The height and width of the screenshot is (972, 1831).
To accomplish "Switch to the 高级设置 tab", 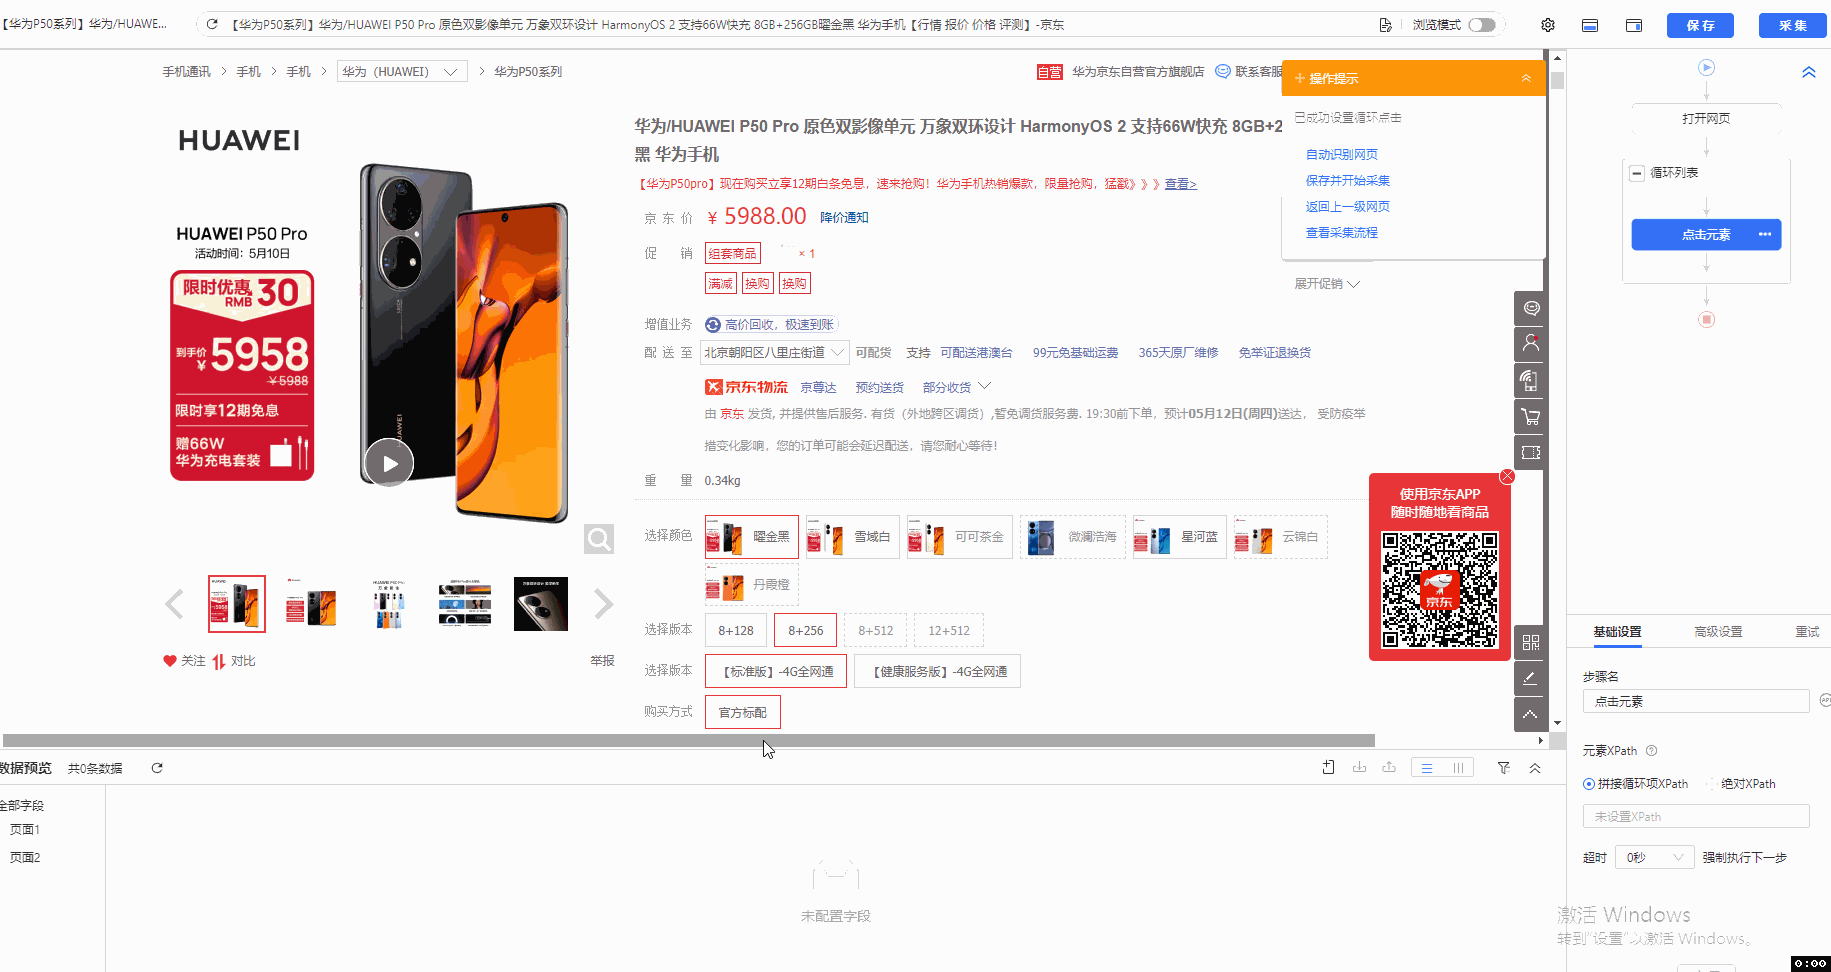I will [1718, 631].
